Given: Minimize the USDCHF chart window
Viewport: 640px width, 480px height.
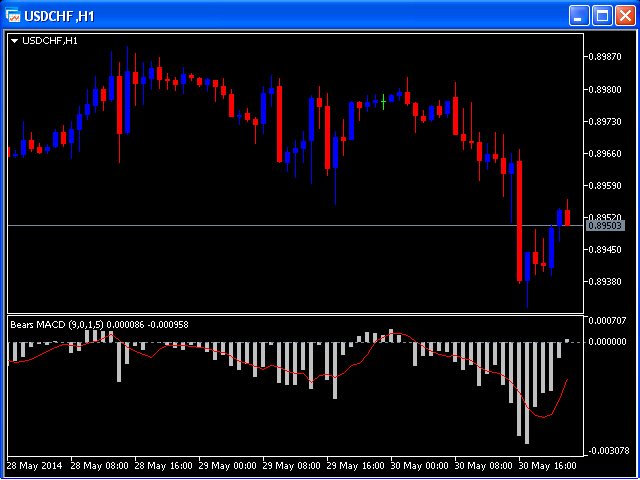Looking at the screenshot, I should [579, 16].
